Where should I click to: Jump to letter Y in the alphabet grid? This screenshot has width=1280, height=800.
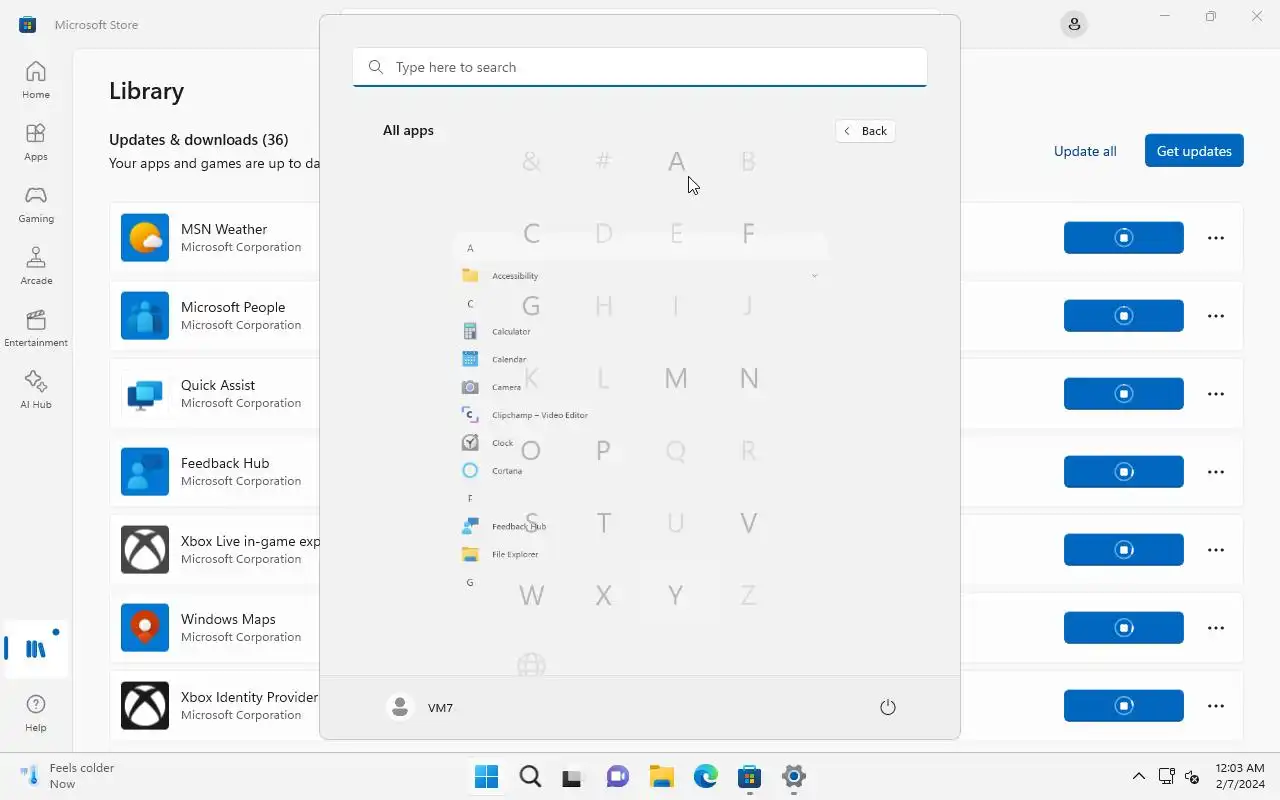coord(676,596)
